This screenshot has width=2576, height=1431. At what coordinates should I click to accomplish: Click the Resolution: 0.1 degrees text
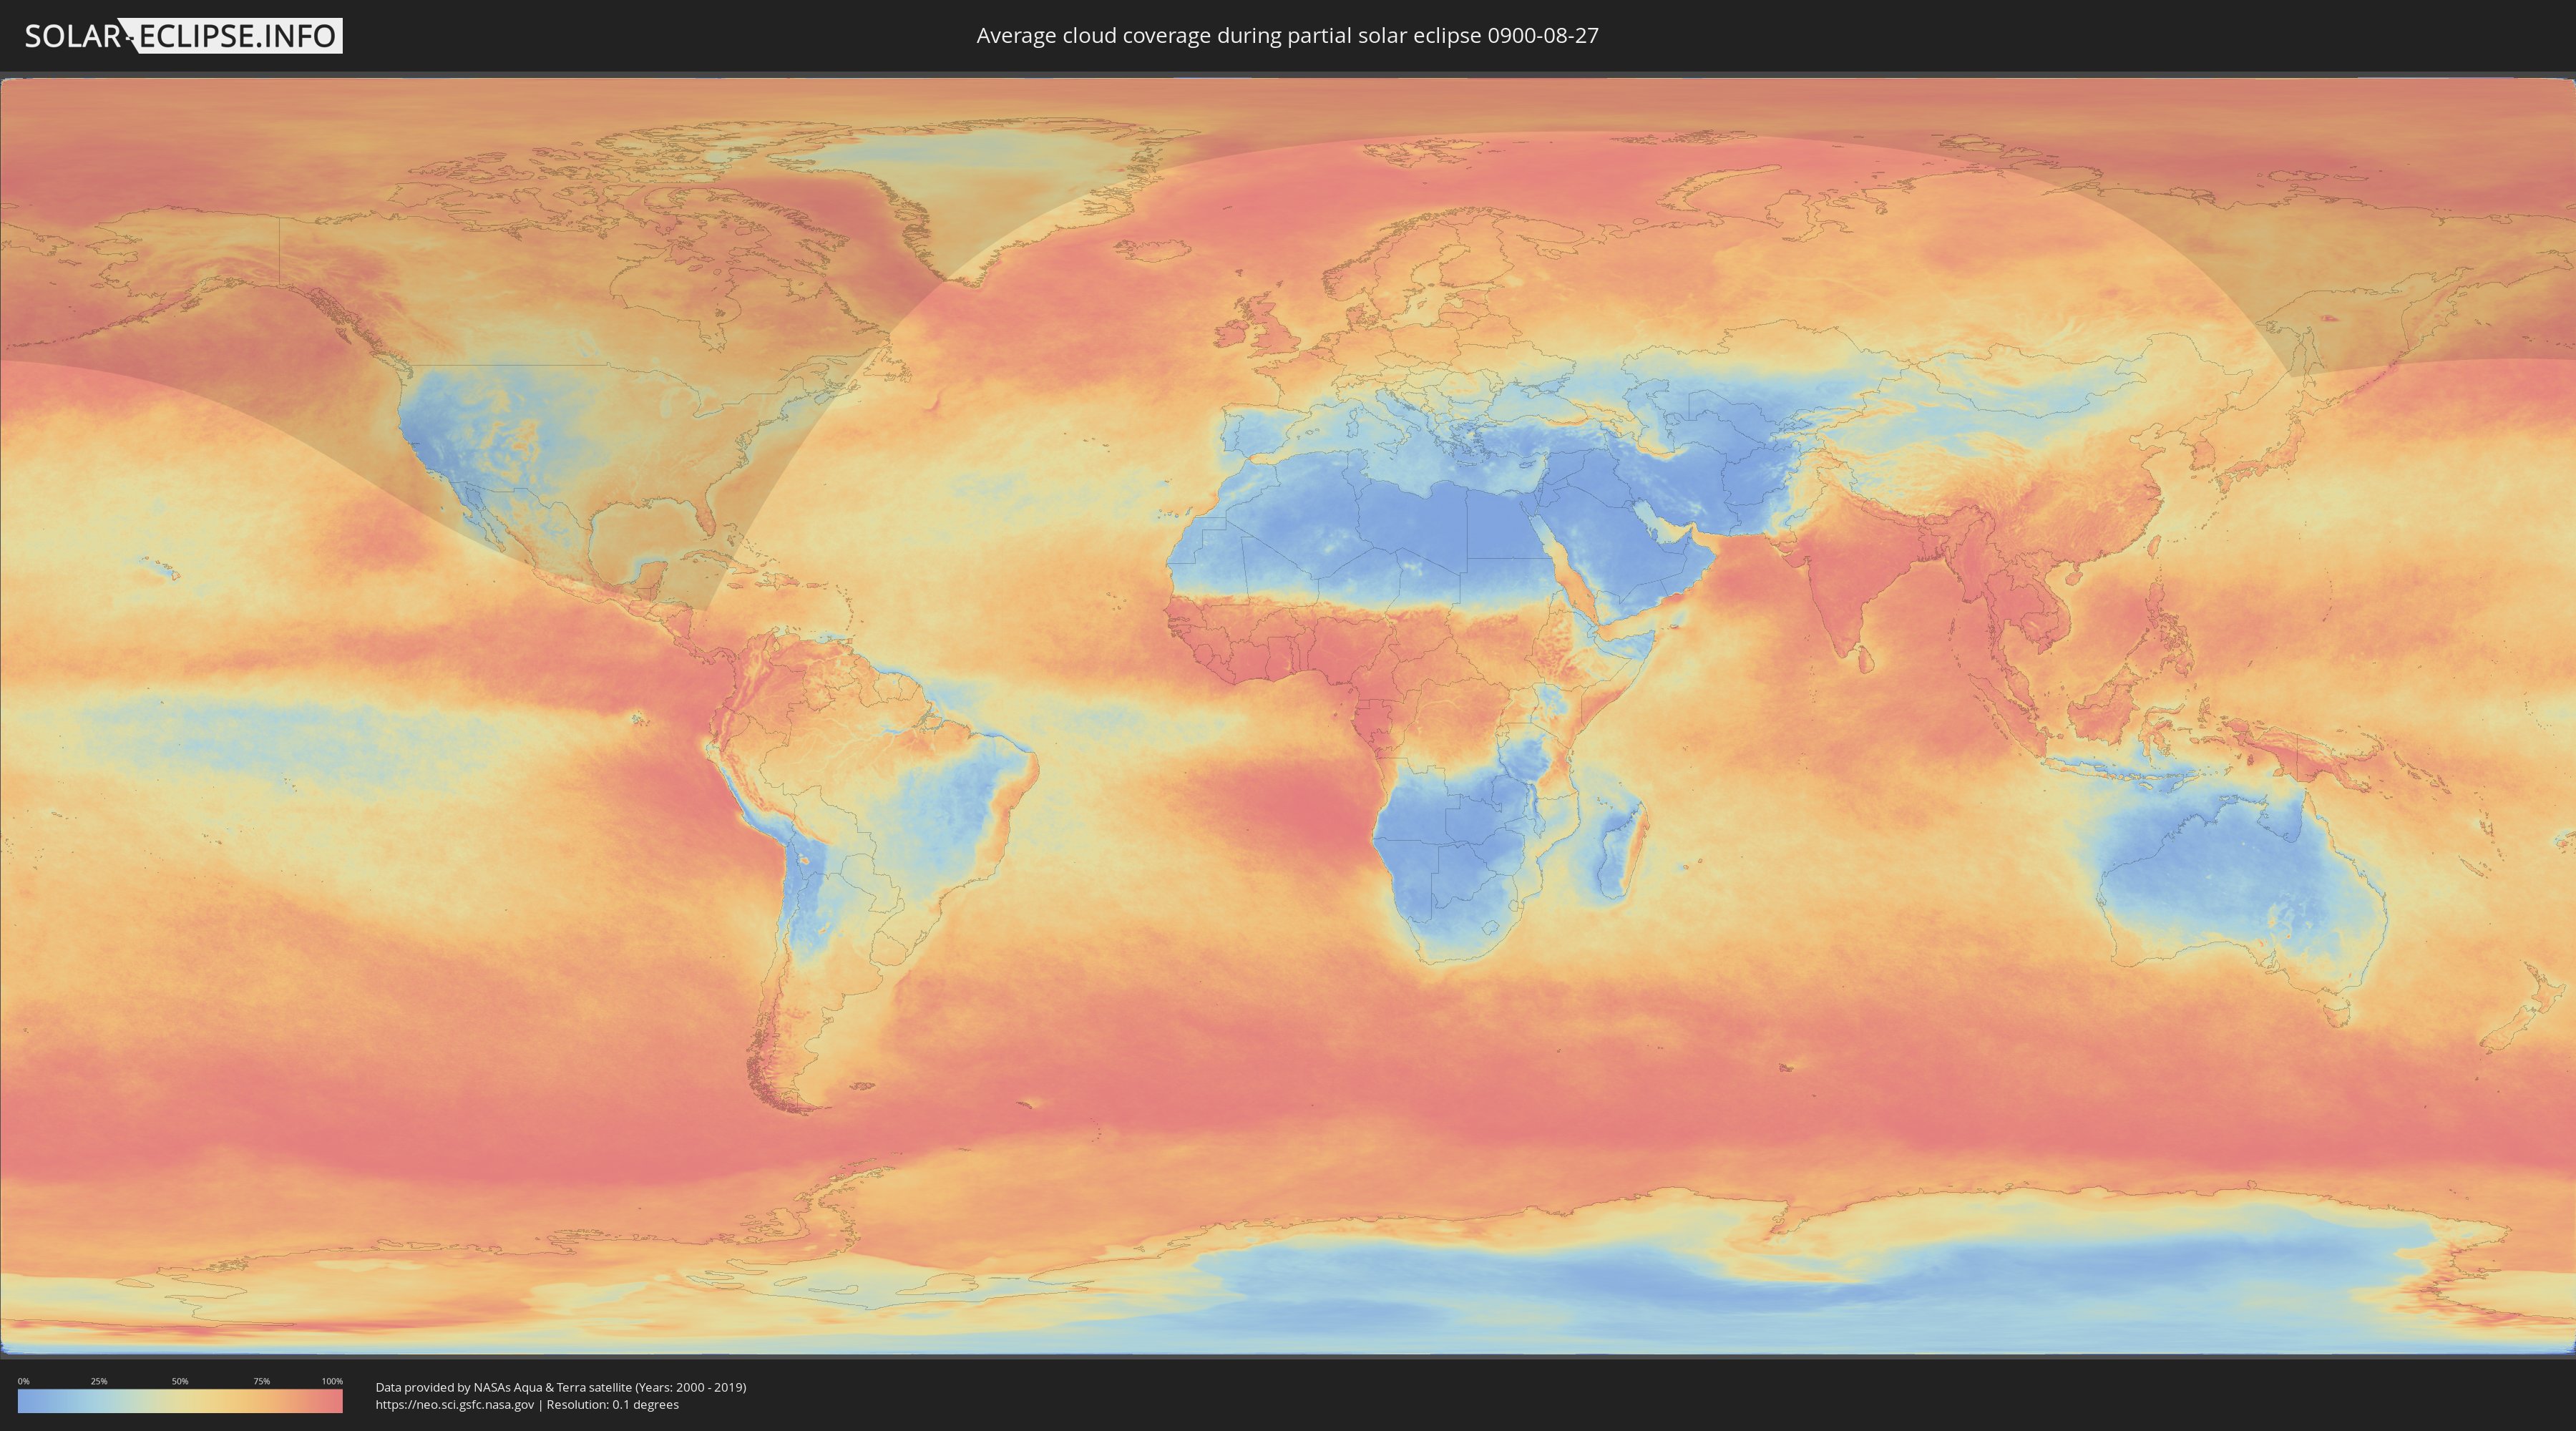click(x=612, y=1405)
